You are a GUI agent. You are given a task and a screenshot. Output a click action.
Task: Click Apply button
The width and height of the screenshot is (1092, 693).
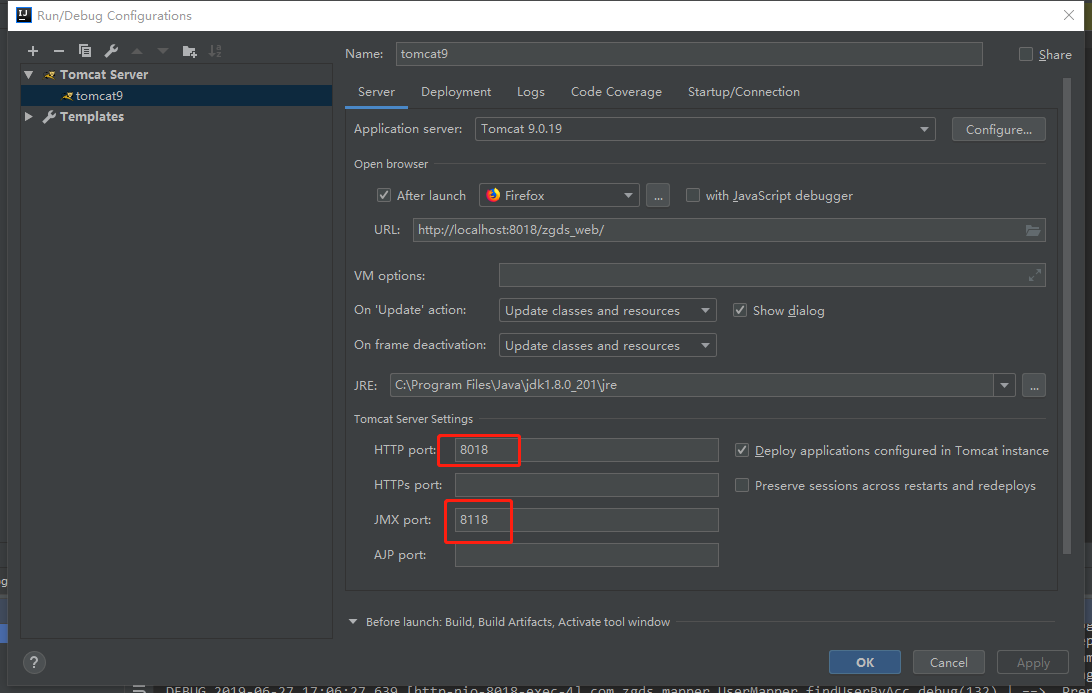coord(1033,662)
